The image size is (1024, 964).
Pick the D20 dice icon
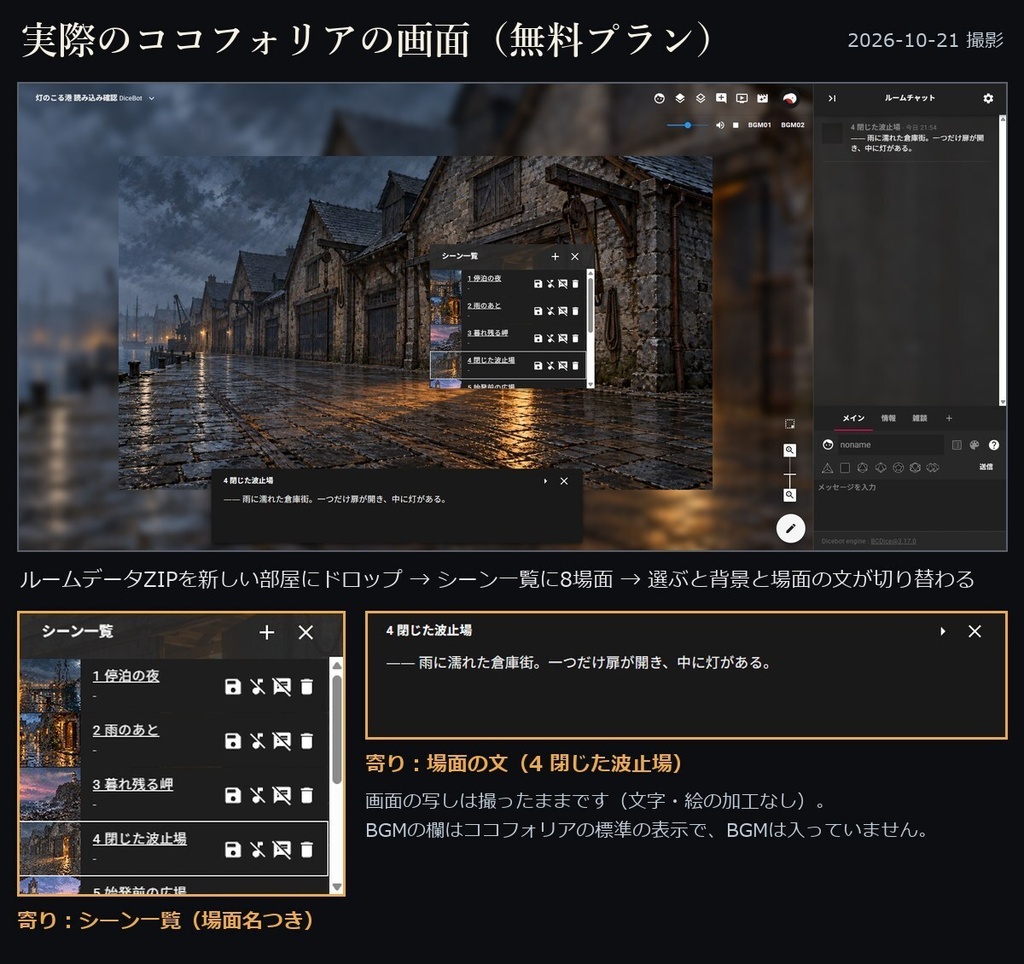[915, 468]
